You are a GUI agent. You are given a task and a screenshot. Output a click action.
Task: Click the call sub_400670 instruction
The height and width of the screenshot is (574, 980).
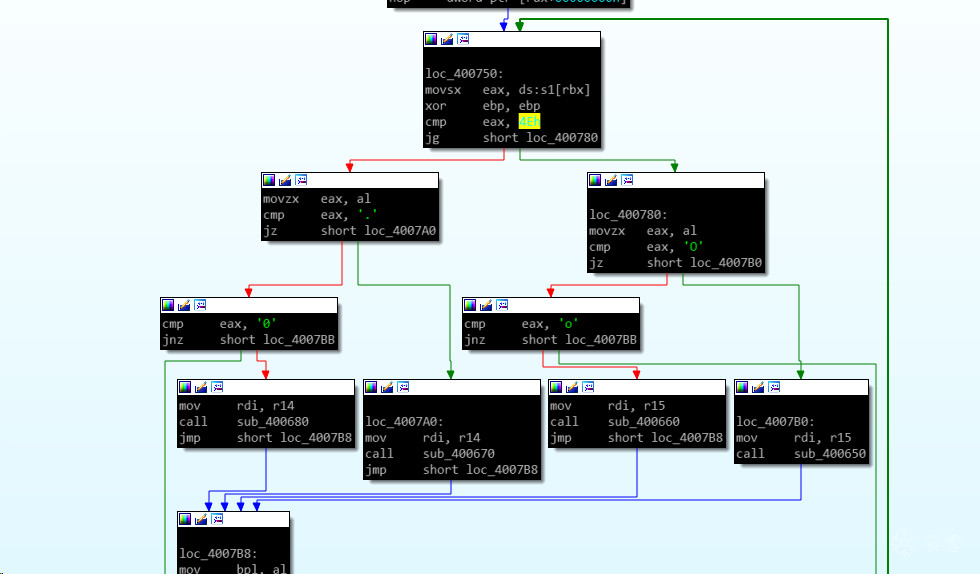430,453
